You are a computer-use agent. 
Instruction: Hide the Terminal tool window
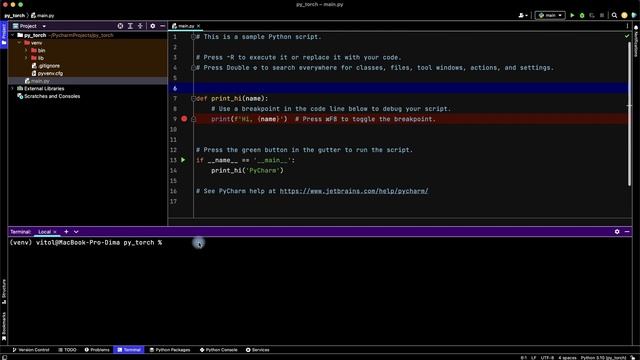627,231
